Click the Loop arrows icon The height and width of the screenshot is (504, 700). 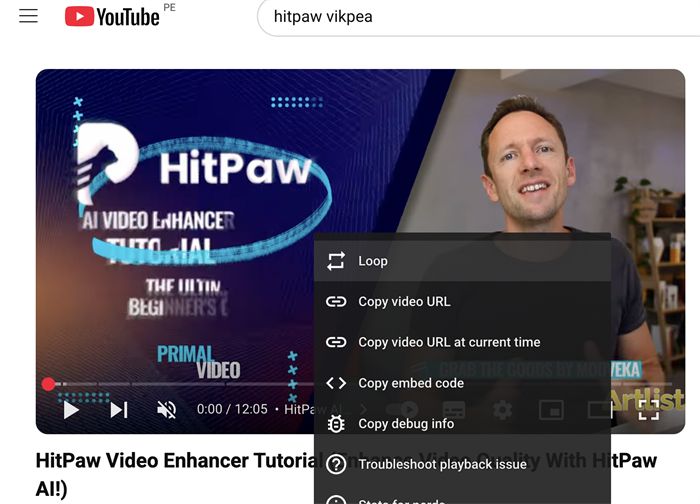[x=336, y=261]
